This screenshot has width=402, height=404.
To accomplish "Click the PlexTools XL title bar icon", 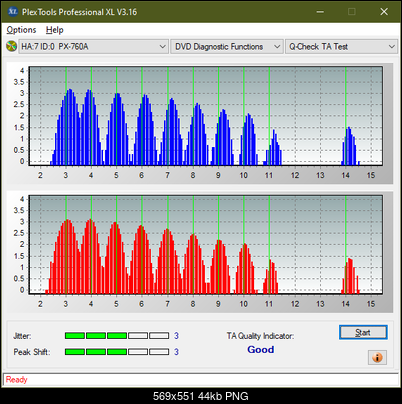I will (x=13, y=12).
